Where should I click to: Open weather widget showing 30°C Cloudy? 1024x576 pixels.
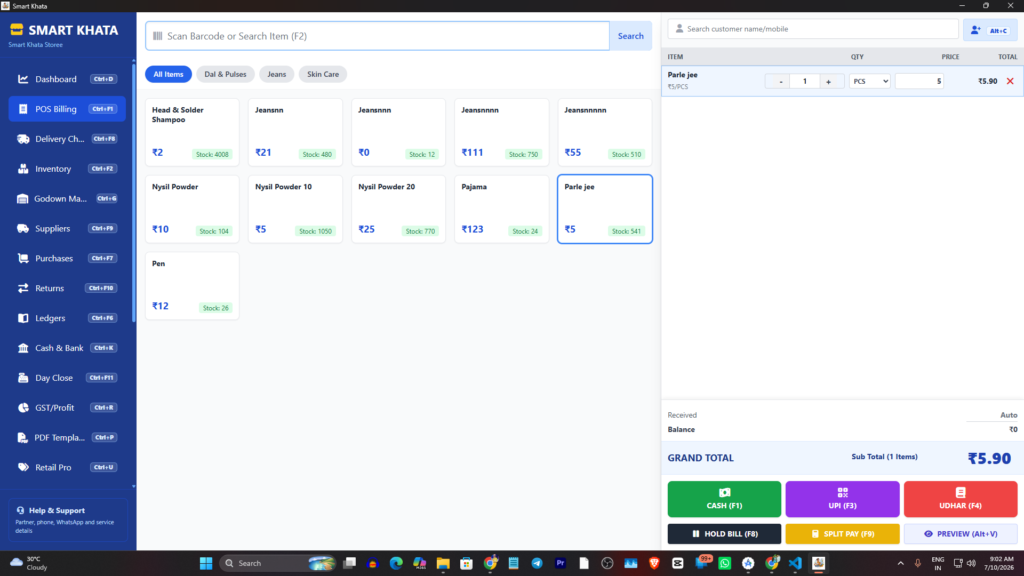click(29, 564)
